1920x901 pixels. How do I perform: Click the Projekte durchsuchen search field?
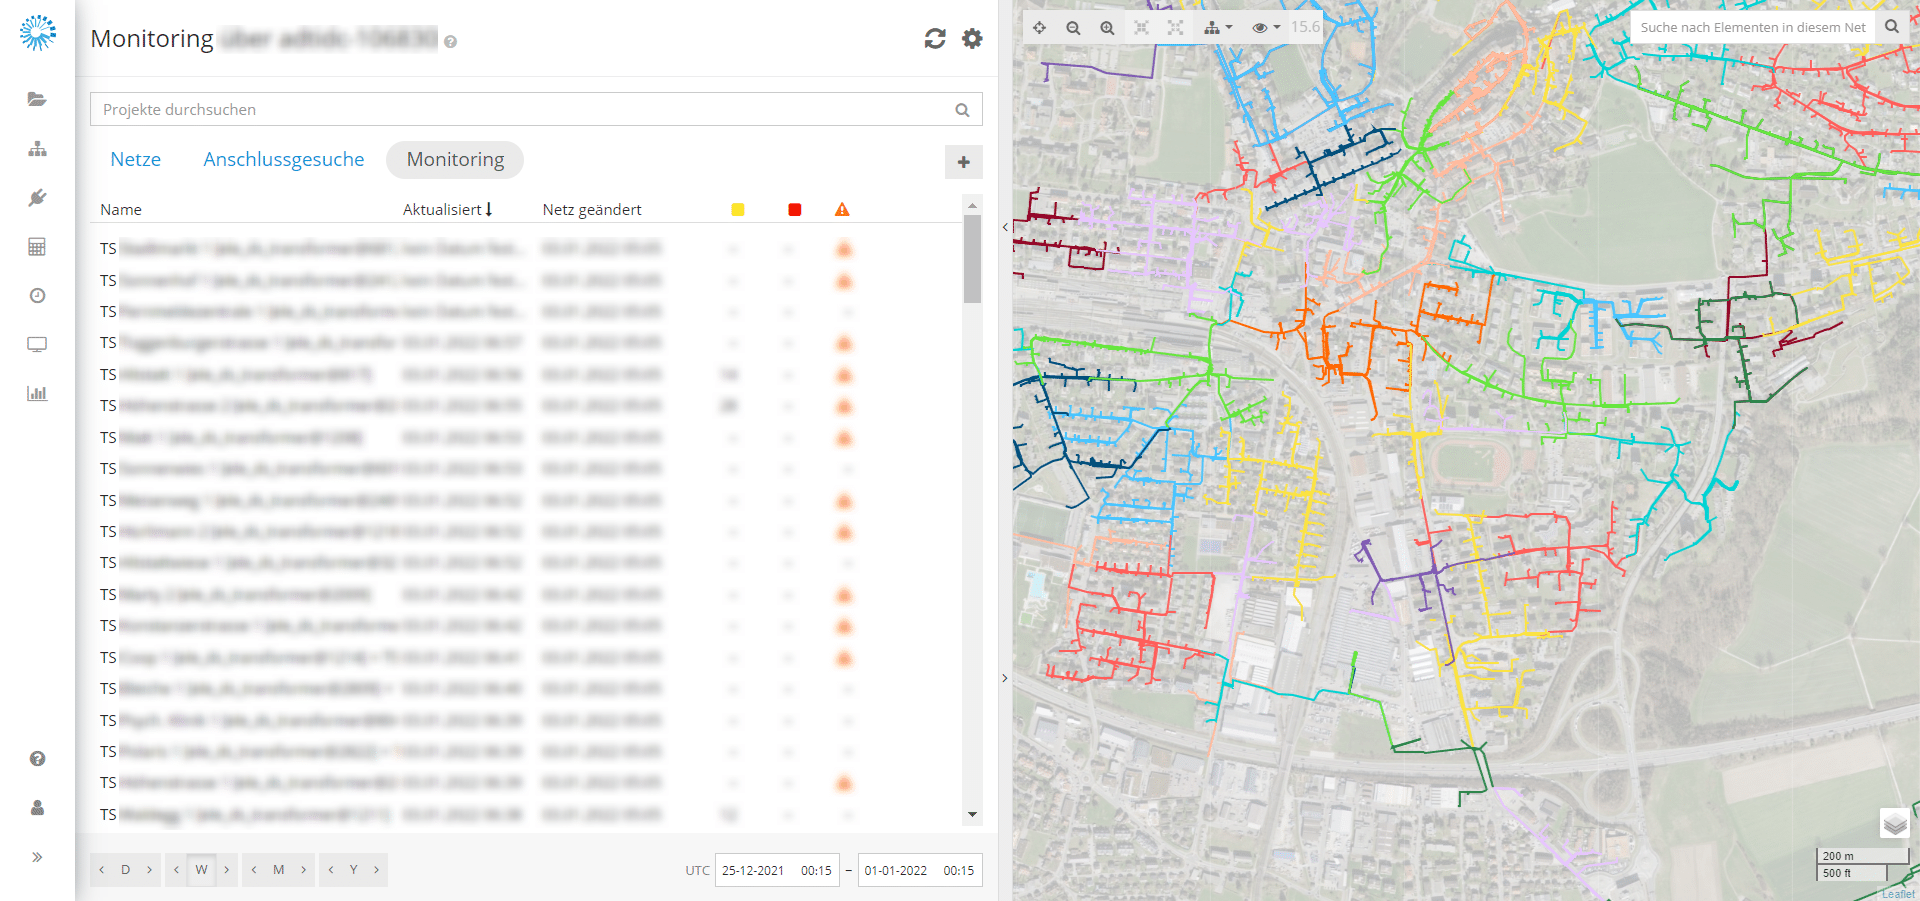pyautogui.click(x=520, y=110)
